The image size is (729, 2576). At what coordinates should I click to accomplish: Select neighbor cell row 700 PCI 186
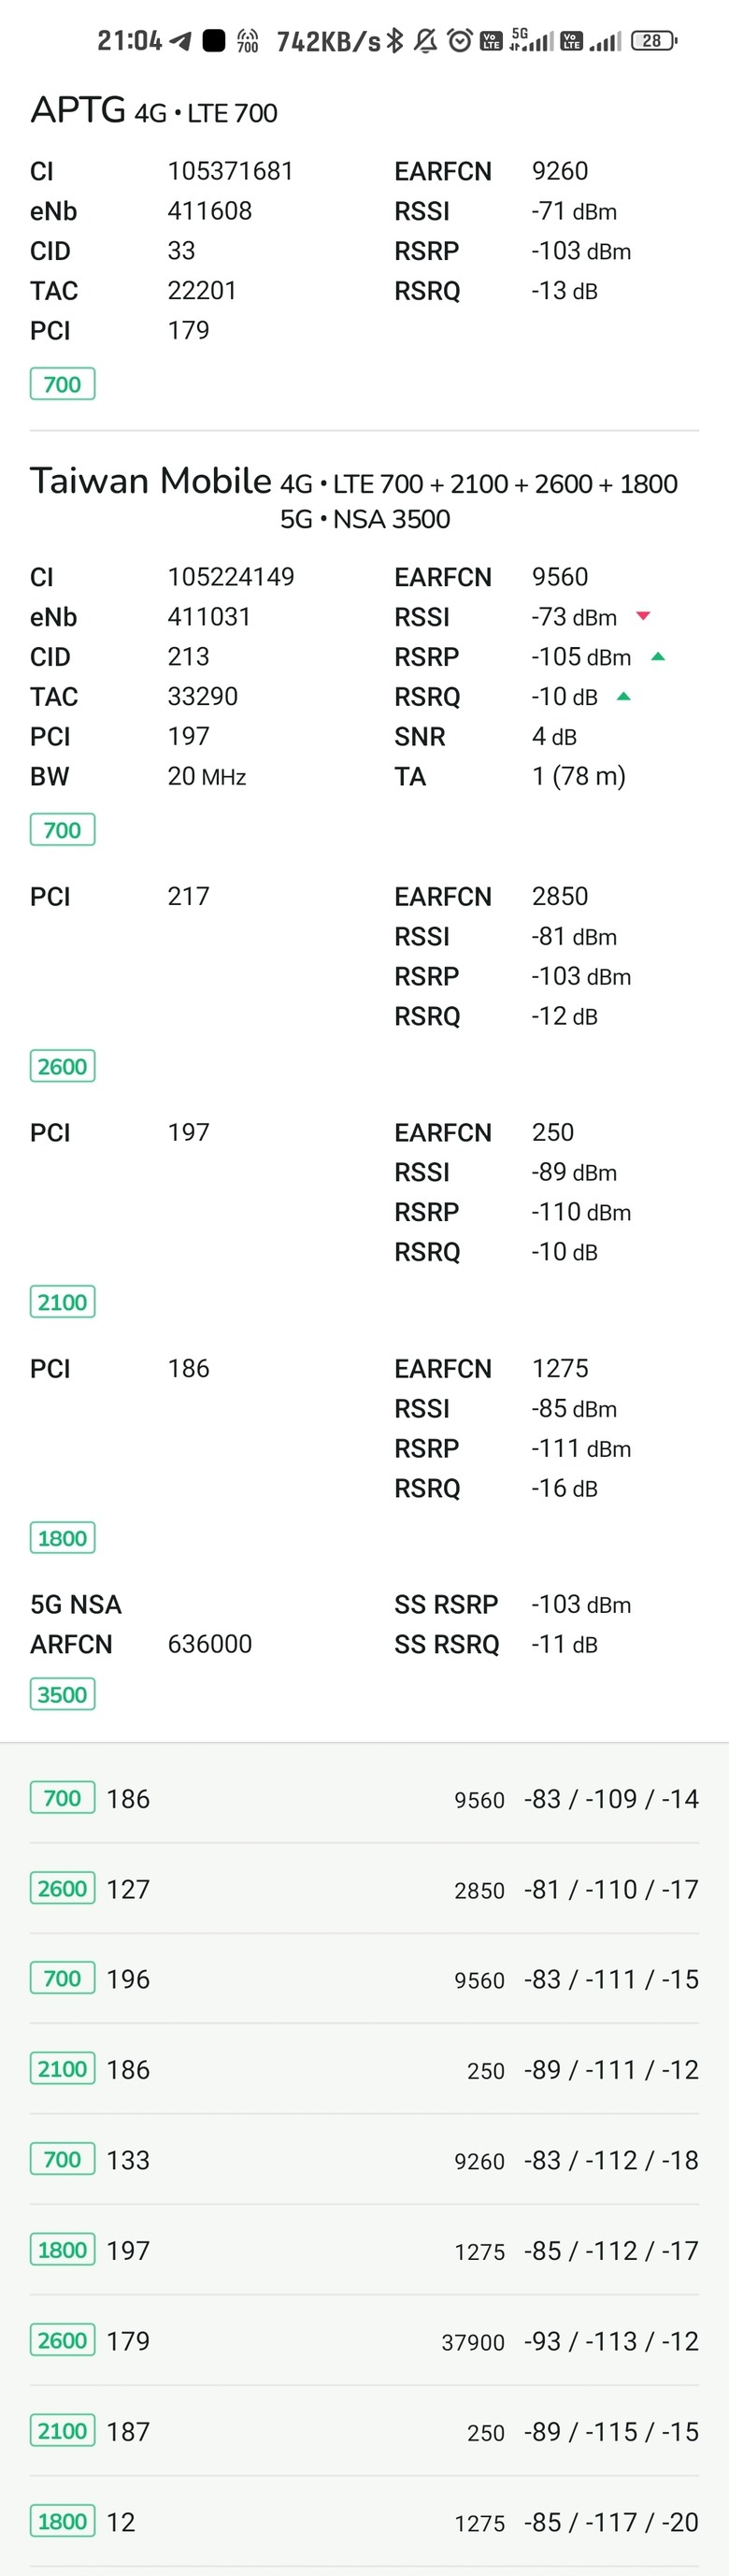click(x=364, y=1798)
